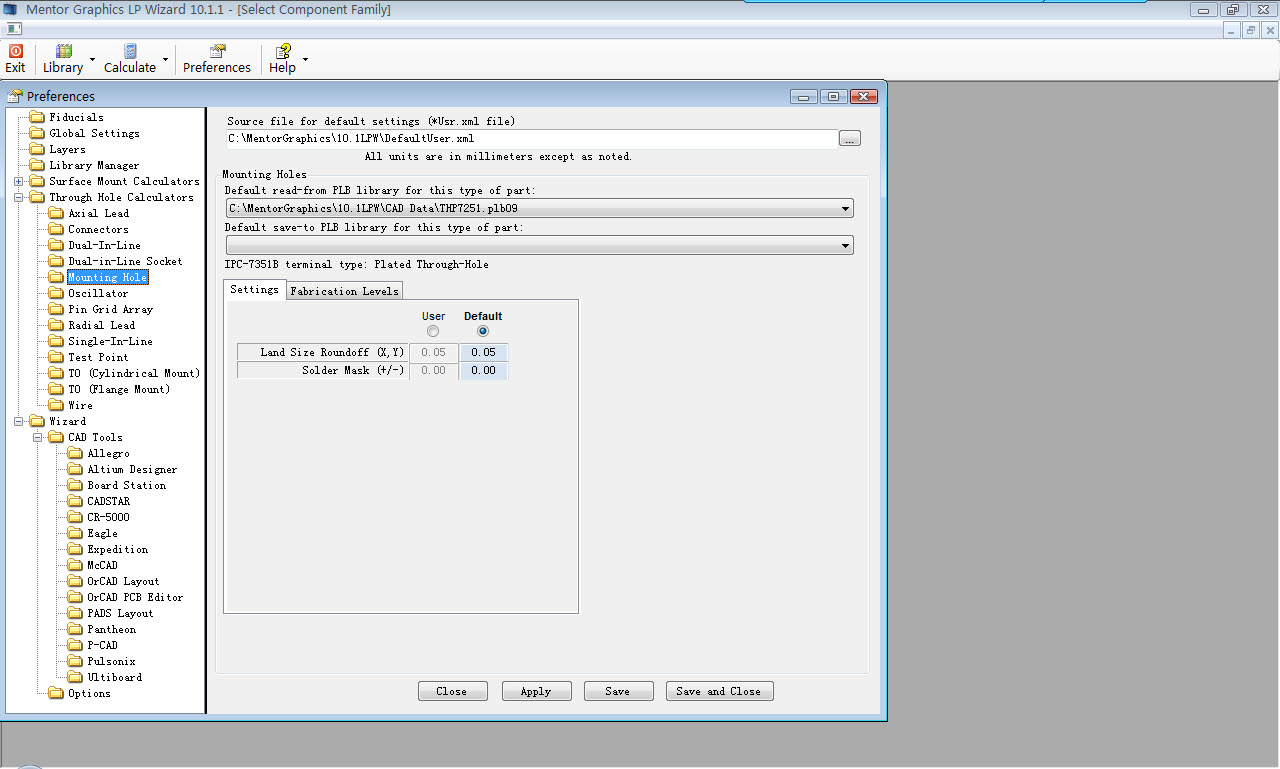Select the User radio button
Viewport: 1280px width, 769px height.
(433, 331)
